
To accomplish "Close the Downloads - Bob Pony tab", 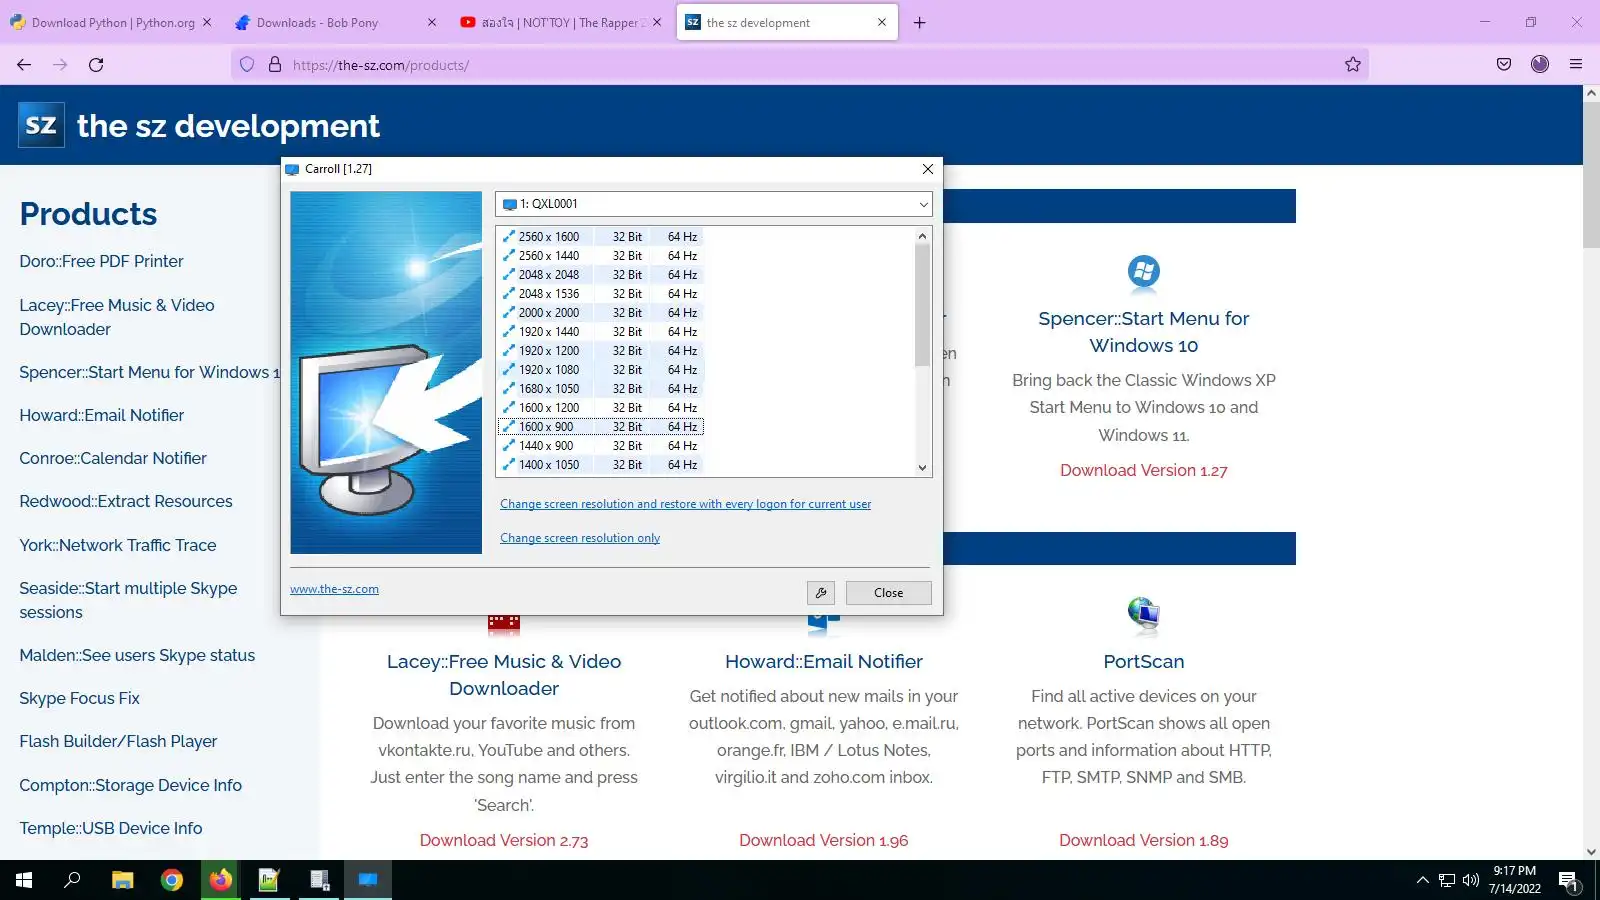I will (x=432, y=23).
